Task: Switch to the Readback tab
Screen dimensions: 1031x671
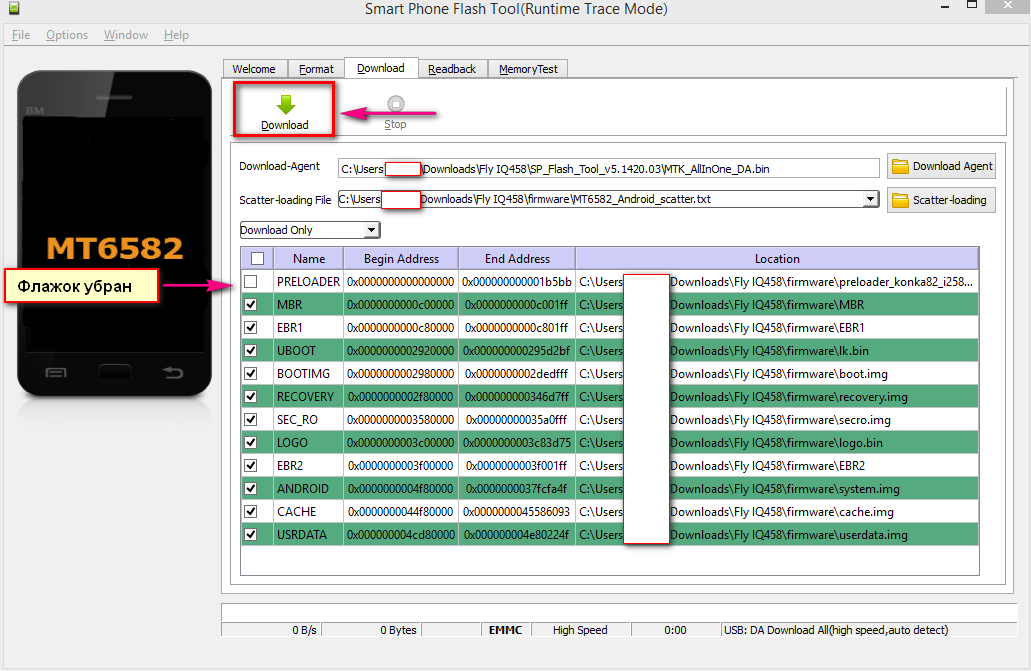Action: pyautogui.click(x=452, y=69)
